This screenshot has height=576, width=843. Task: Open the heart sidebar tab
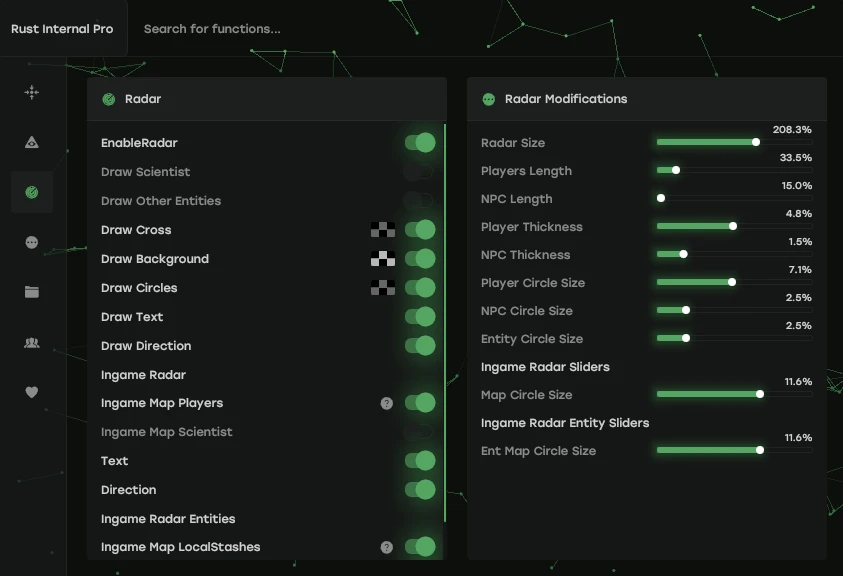pyautogui.click(x=32, y=392)
